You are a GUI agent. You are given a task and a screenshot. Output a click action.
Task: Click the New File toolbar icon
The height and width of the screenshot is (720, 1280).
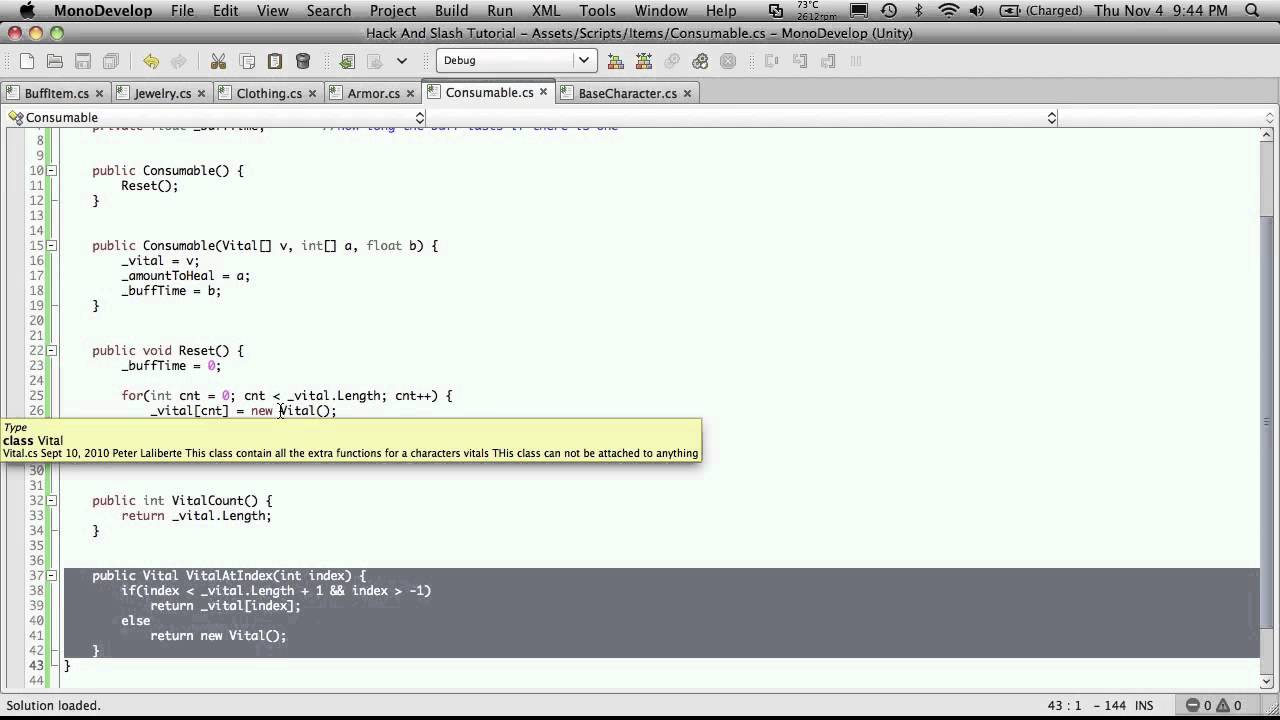coord(27,61)
